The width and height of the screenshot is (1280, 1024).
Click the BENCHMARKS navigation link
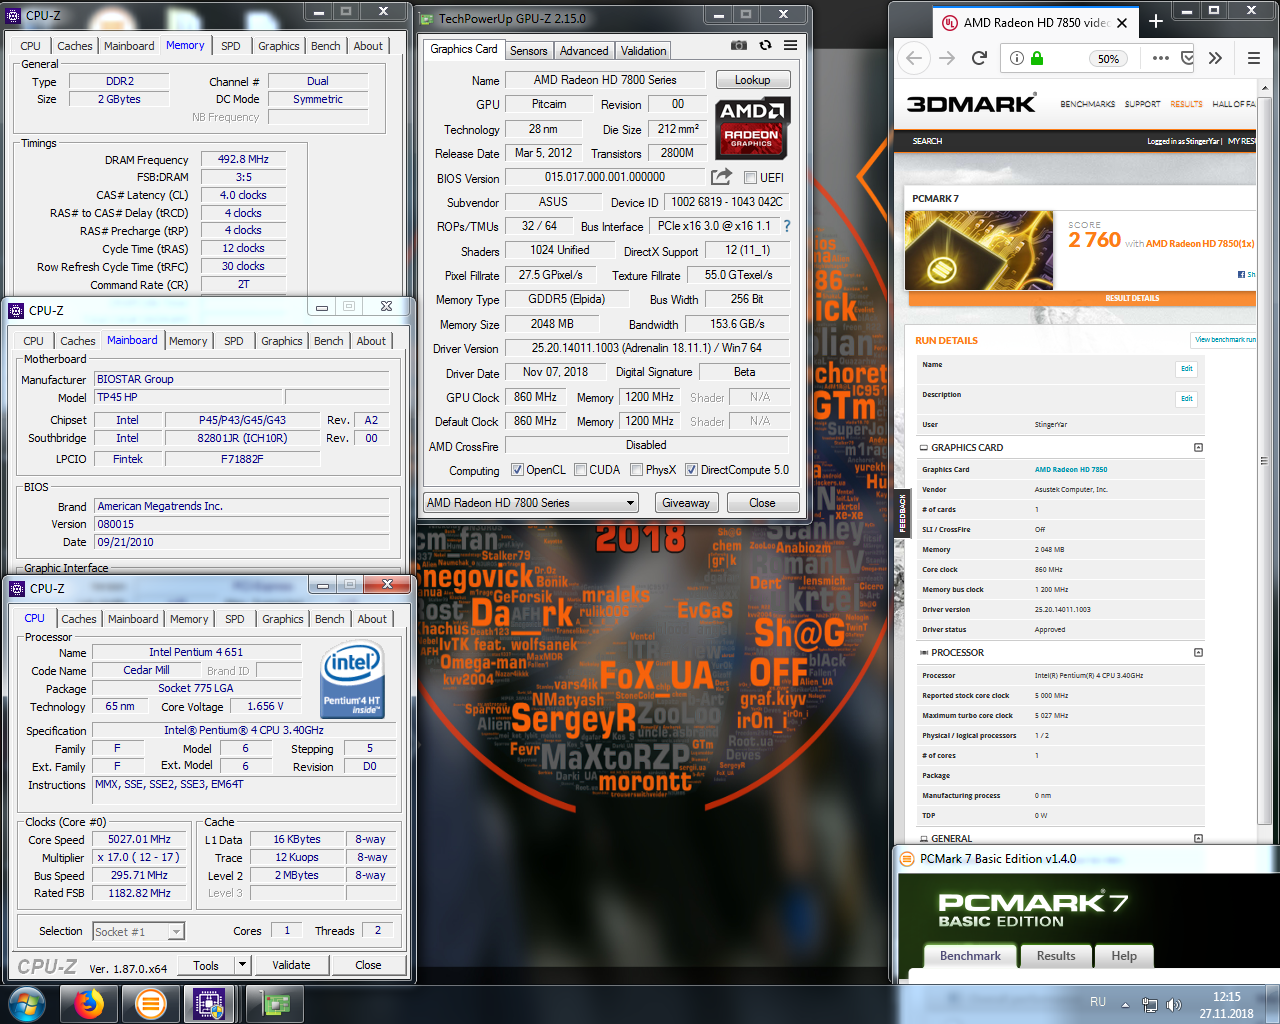point(1087,104)
